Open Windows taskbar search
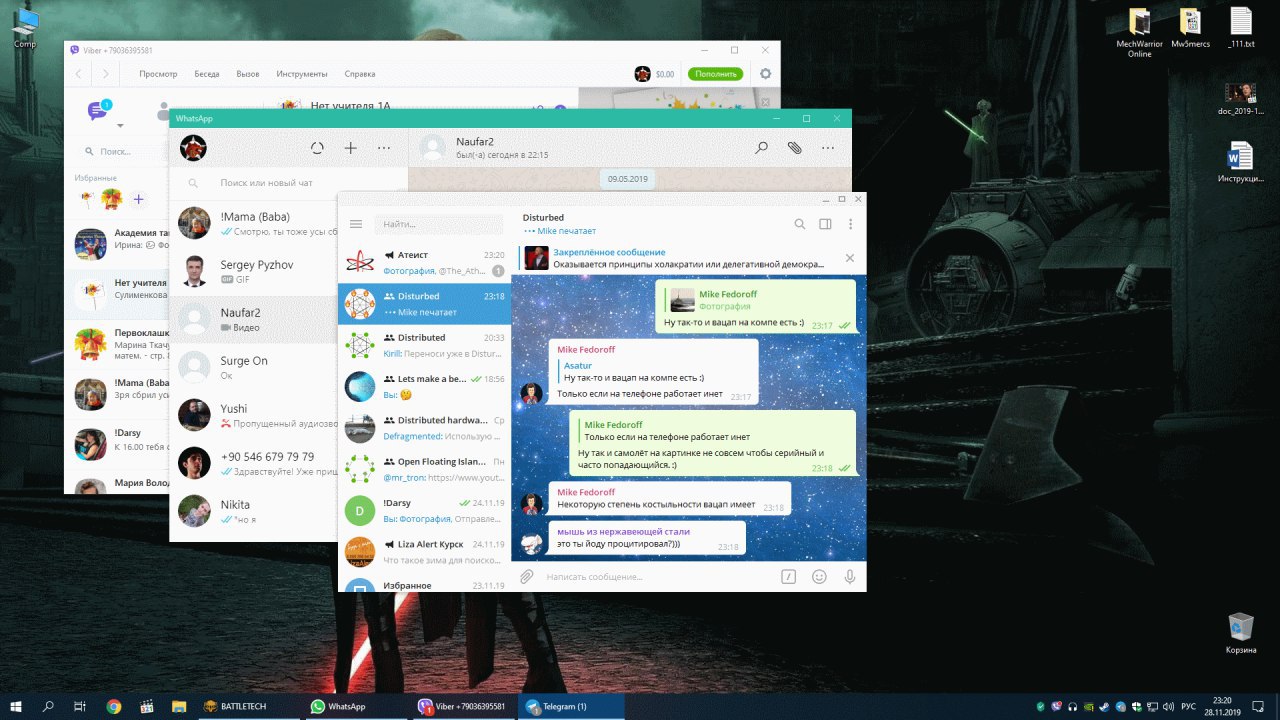Image resolution: width=1280 pixels, height=720 pixels. [48, 706]
